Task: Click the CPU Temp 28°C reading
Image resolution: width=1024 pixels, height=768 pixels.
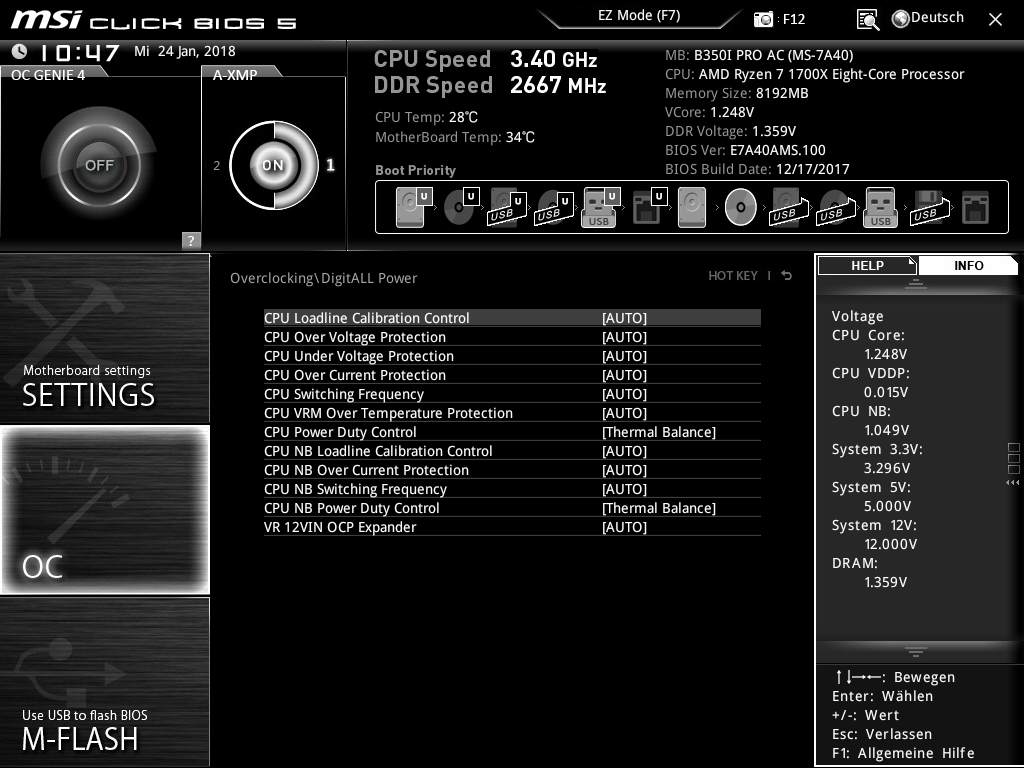Action: (x=426, y=117)
